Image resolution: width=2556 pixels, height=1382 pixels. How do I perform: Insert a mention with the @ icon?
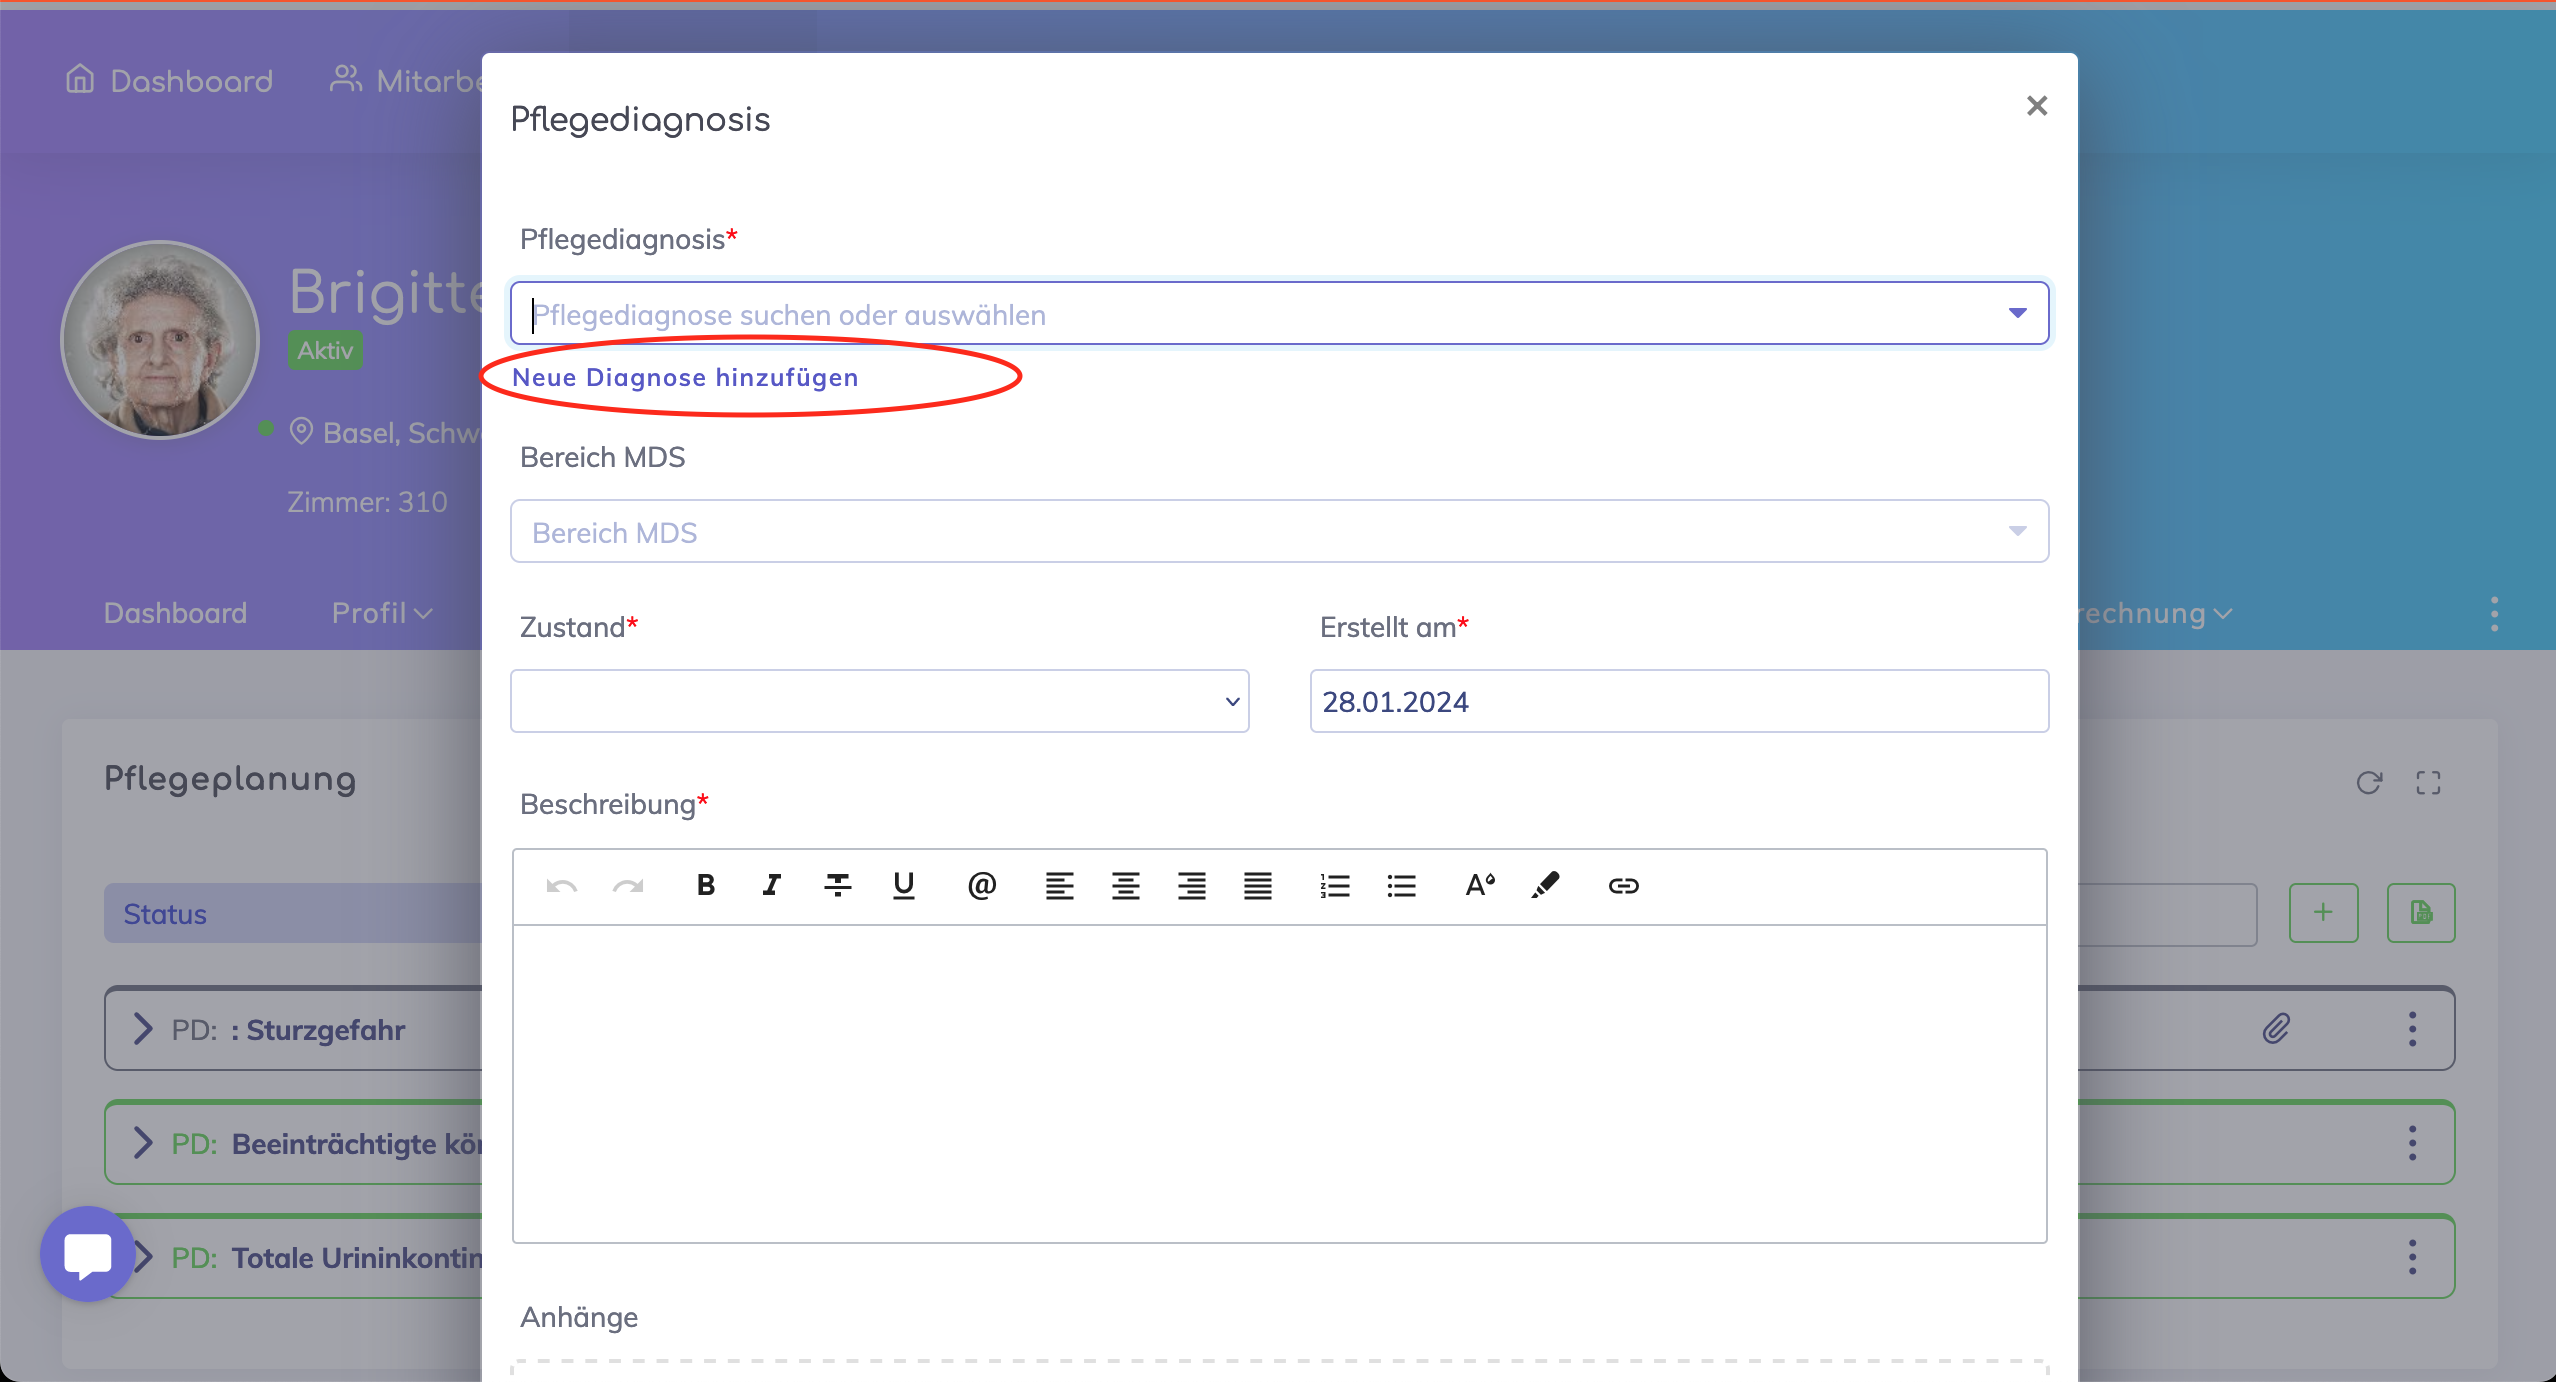click(981, 885)
